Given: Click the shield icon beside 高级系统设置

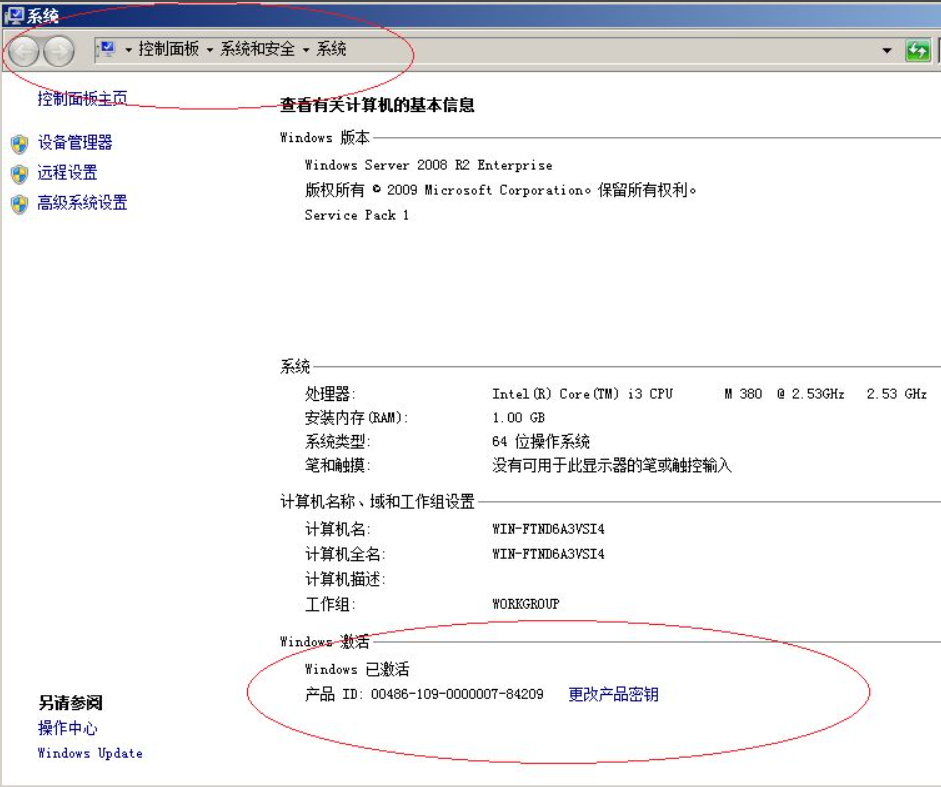Looking at the screenshot, I should [x=19, y=204].
